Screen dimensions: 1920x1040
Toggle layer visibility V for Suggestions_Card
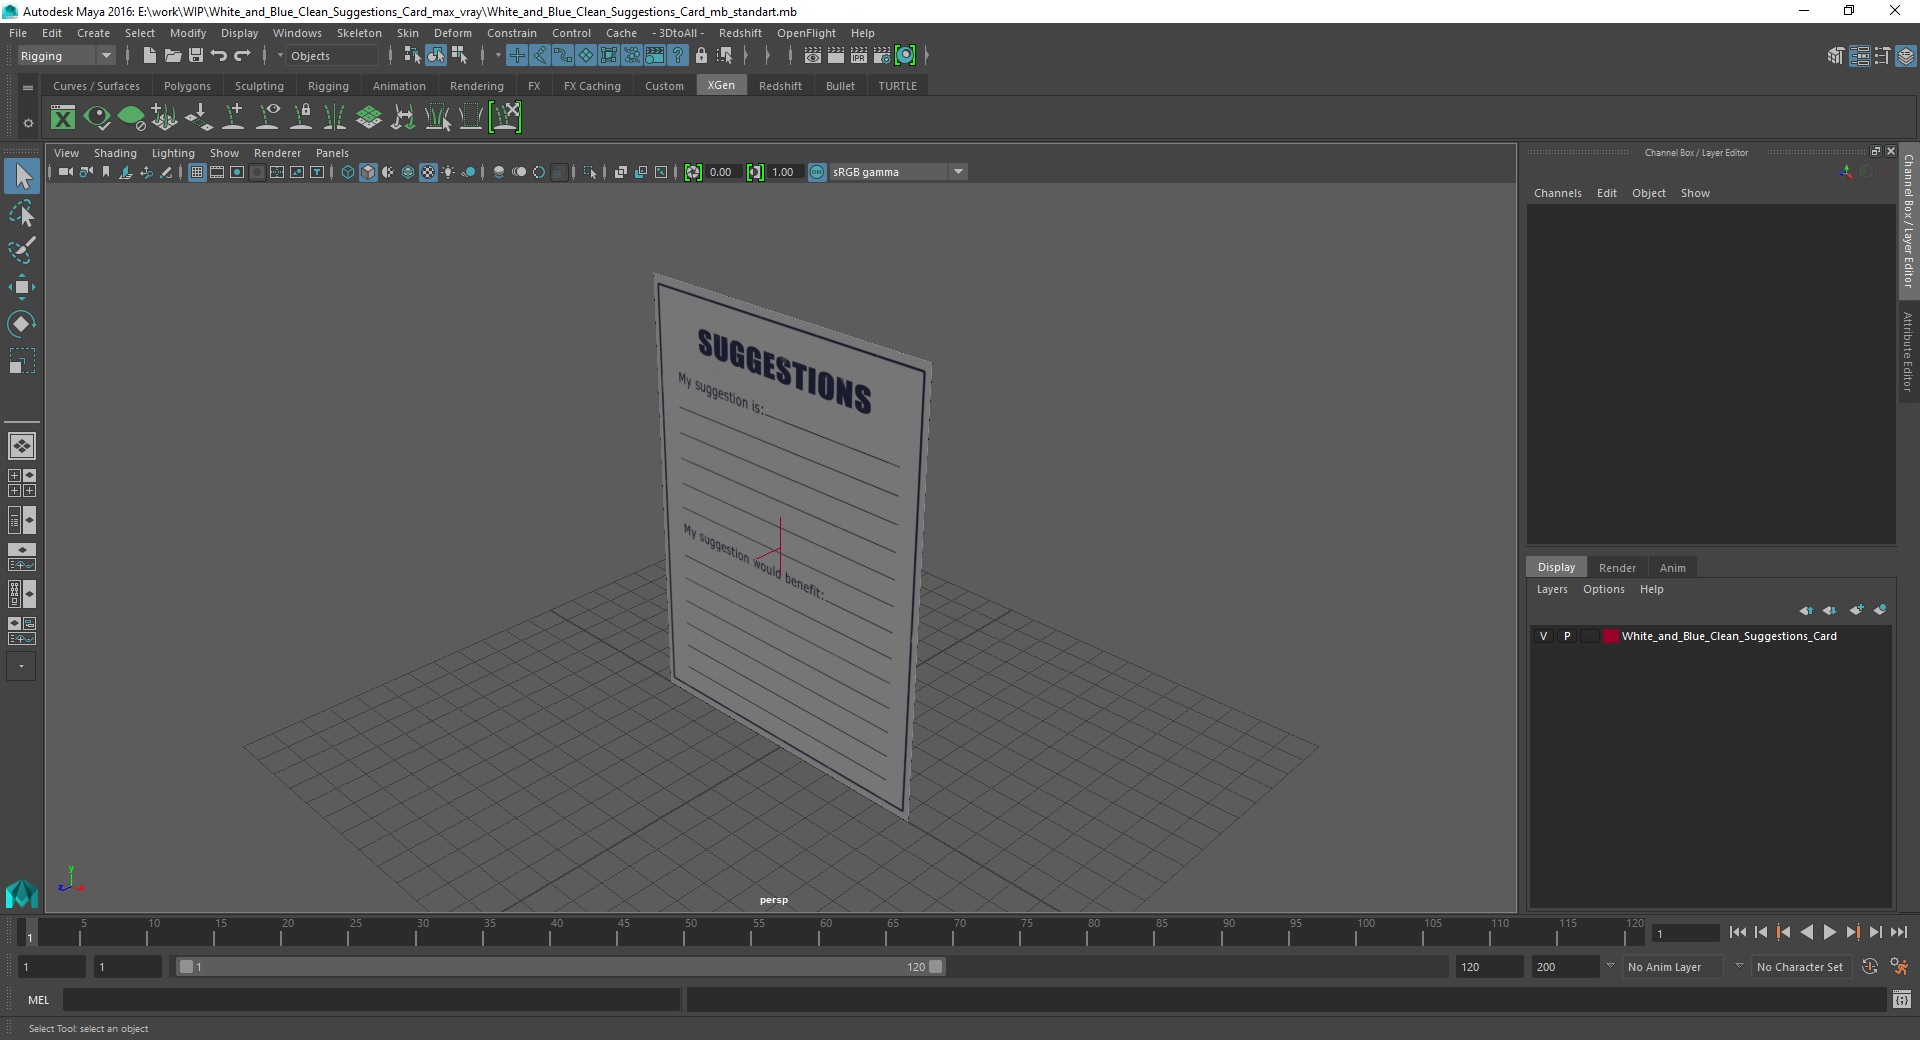[x=1543, y=636]
